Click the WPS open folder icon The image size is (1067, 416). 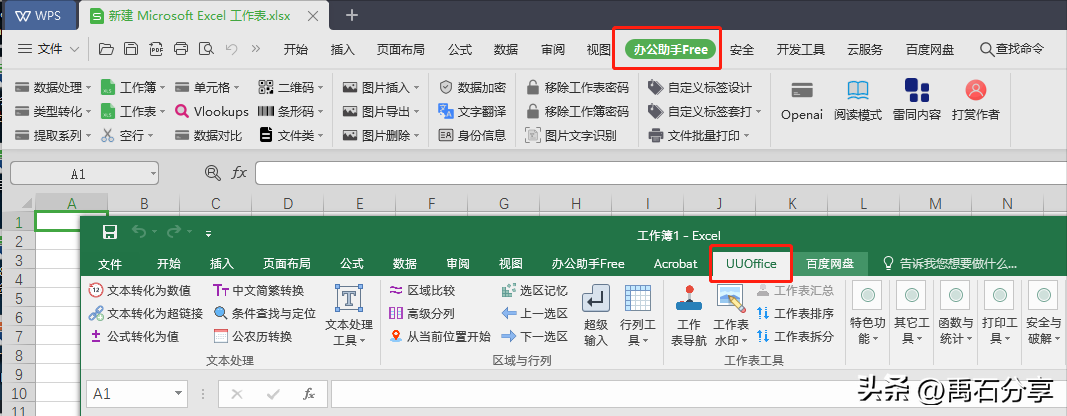point(105,48)
